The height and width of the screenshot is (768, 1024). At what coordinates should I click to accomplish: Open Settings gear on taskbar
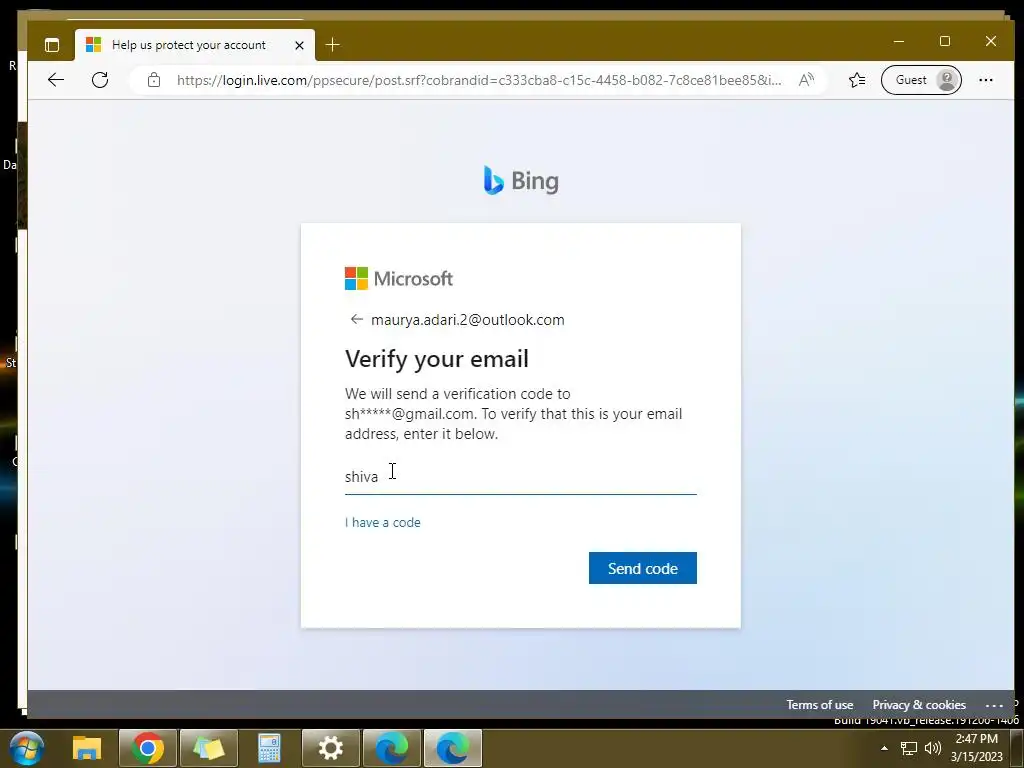[x=330, y=748]
